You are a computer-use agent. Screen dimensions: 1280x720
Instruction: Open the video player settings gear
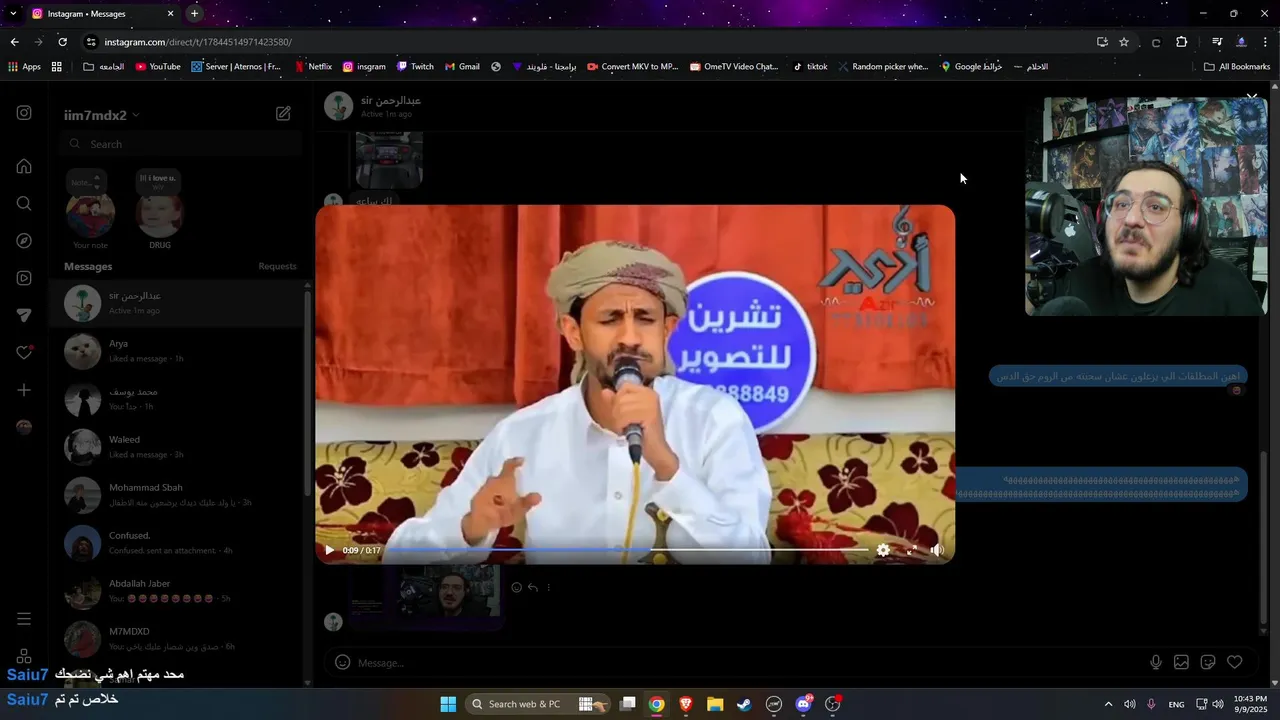coord(883,550)
